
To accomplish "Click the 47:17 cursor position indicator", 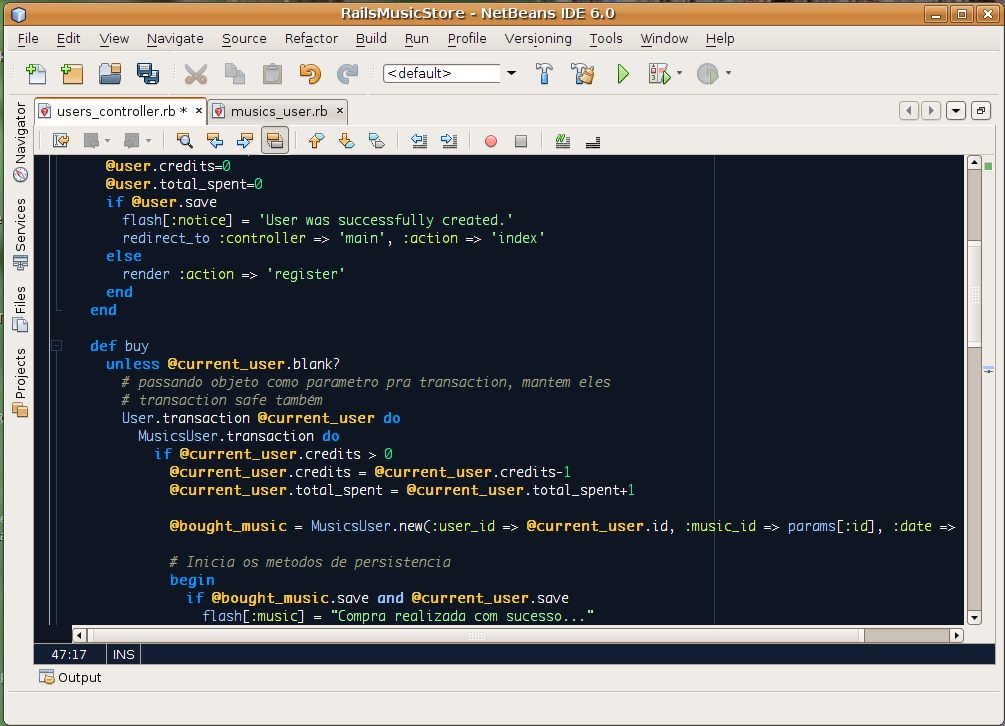I will pyautogui.click(x=69, y=654).
